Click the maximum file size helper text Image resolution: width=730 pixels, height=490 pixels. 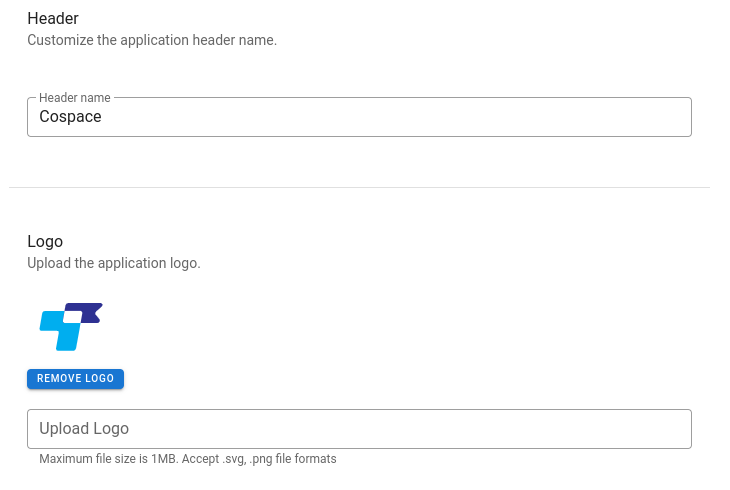click(x=188, y=459)
